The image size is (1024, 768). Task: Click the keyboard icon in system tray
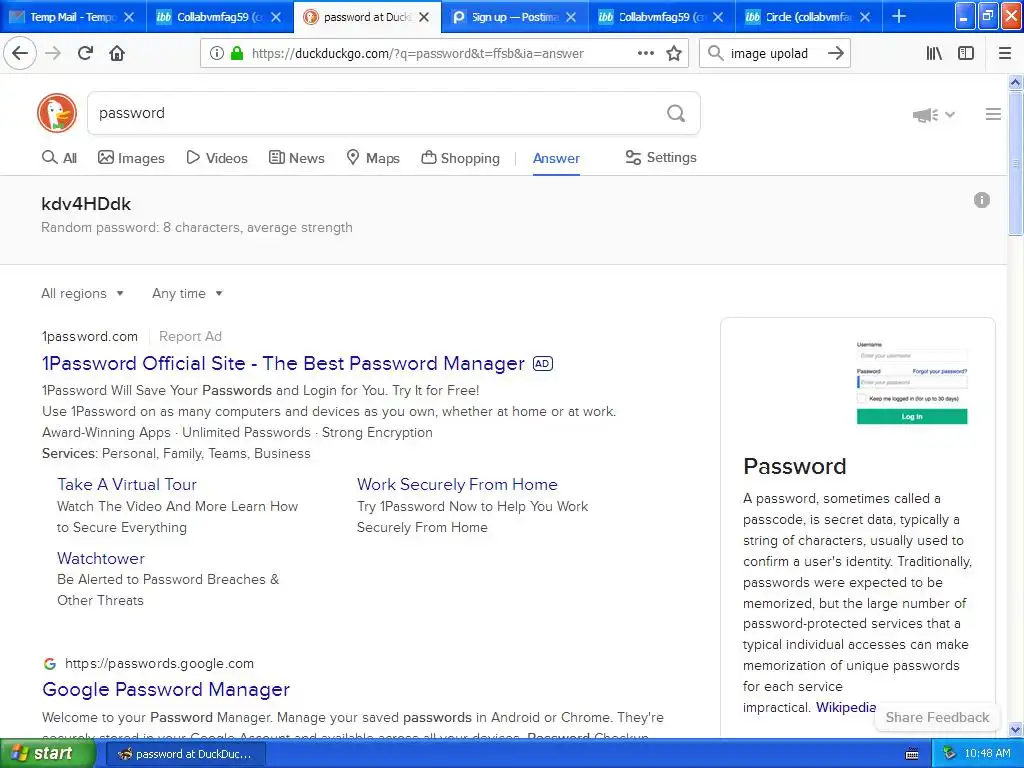click(912, 754)
